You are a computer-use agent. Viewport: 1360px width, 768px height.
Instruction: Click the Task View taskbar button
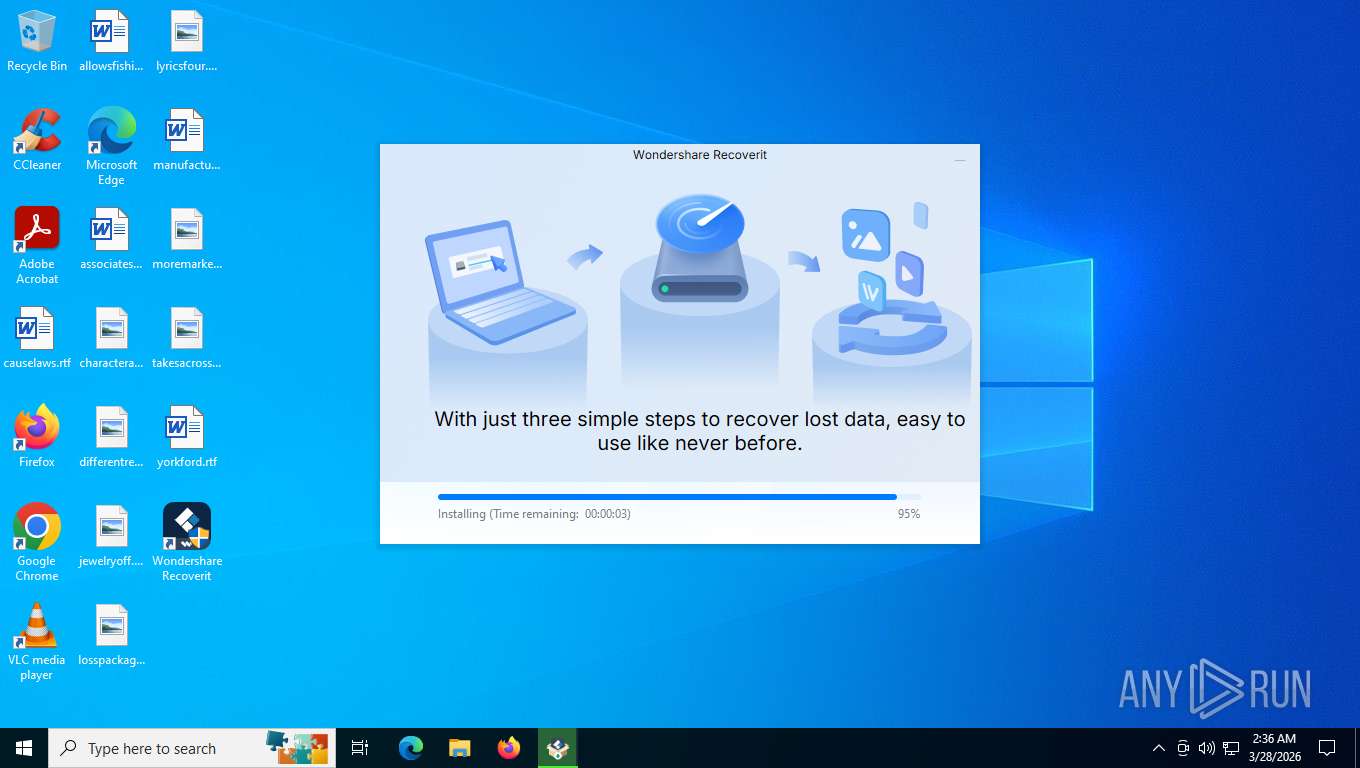tap(360, 748)
